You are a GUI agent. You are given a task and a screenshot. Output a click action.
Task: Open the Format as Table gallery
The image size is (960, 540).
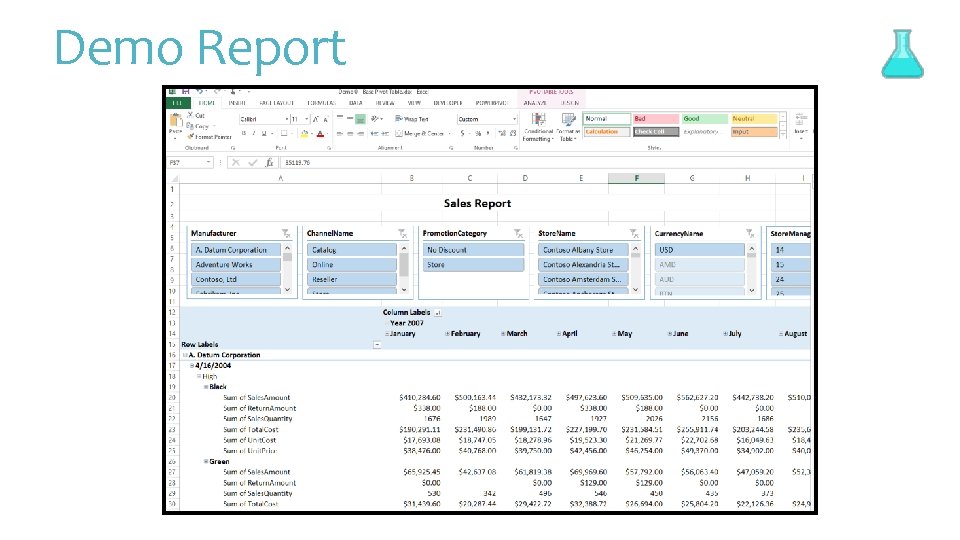(x=568, y=127)
